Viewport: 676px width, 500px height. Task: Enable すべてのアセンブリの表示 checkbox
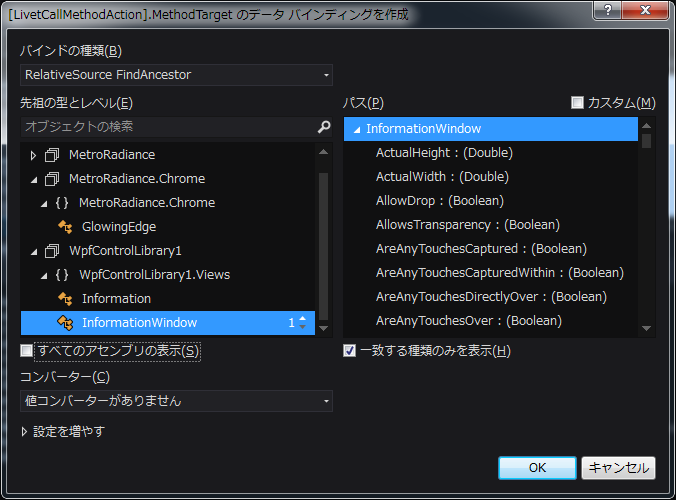[26, 350]
